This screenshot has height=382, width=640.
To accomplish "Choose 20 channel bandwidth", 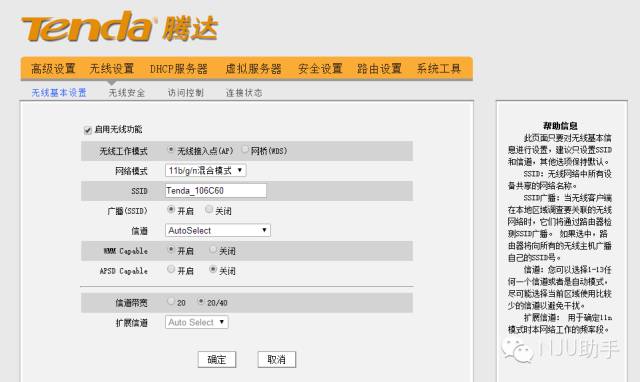I will point(171,301).
